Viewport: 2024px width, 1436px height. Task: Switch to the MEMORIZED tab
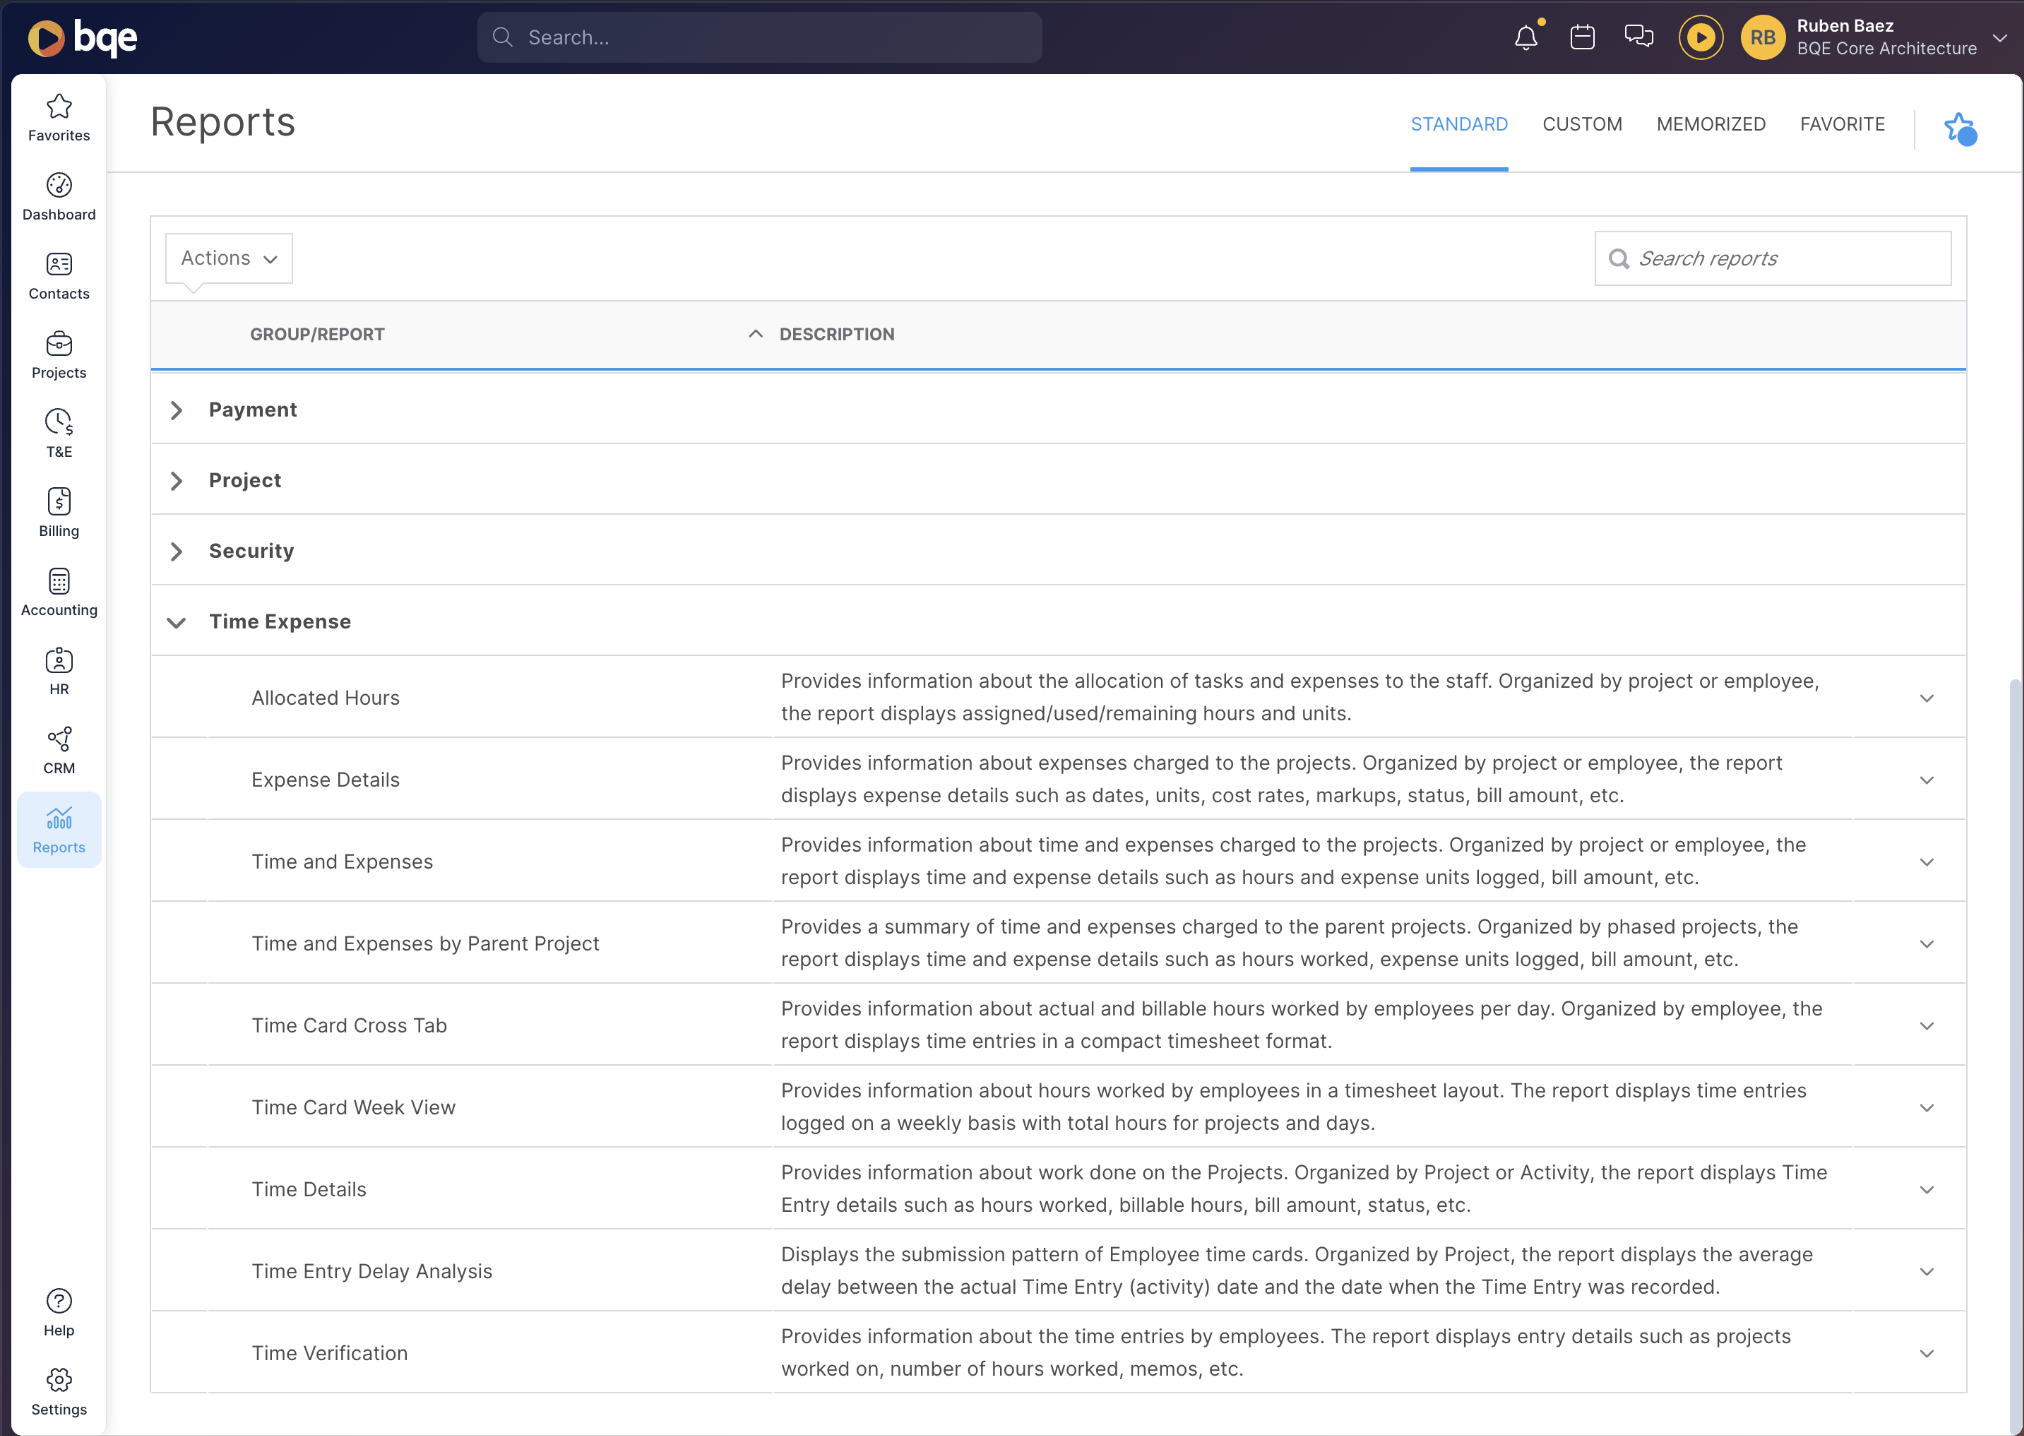pos(1711,124)
